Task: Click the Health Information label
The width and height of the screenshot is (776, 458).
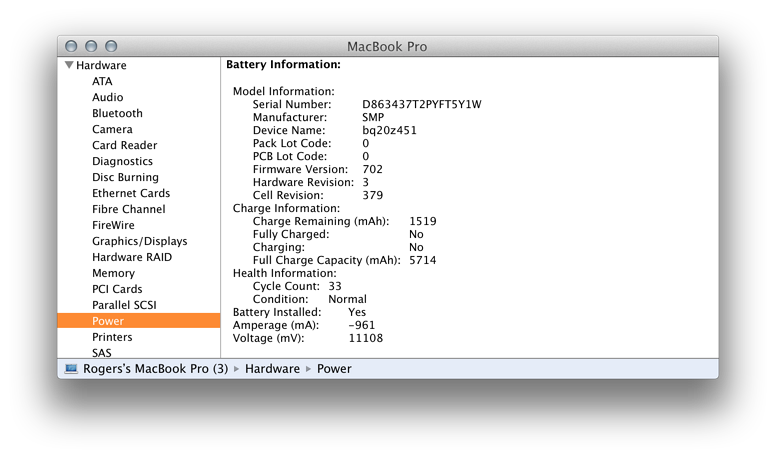Action: click(x=285, y=273)
